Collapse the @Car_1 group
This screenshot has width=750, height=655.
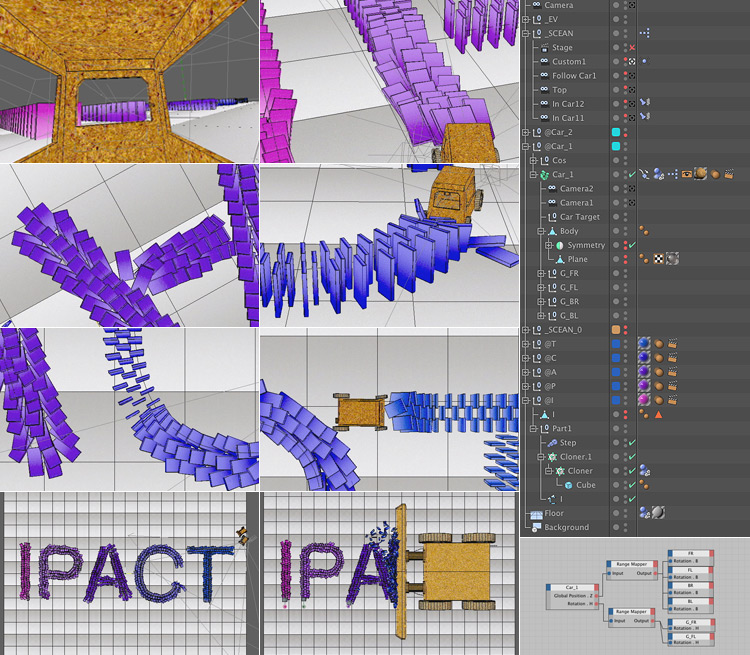tap(525, 146)
